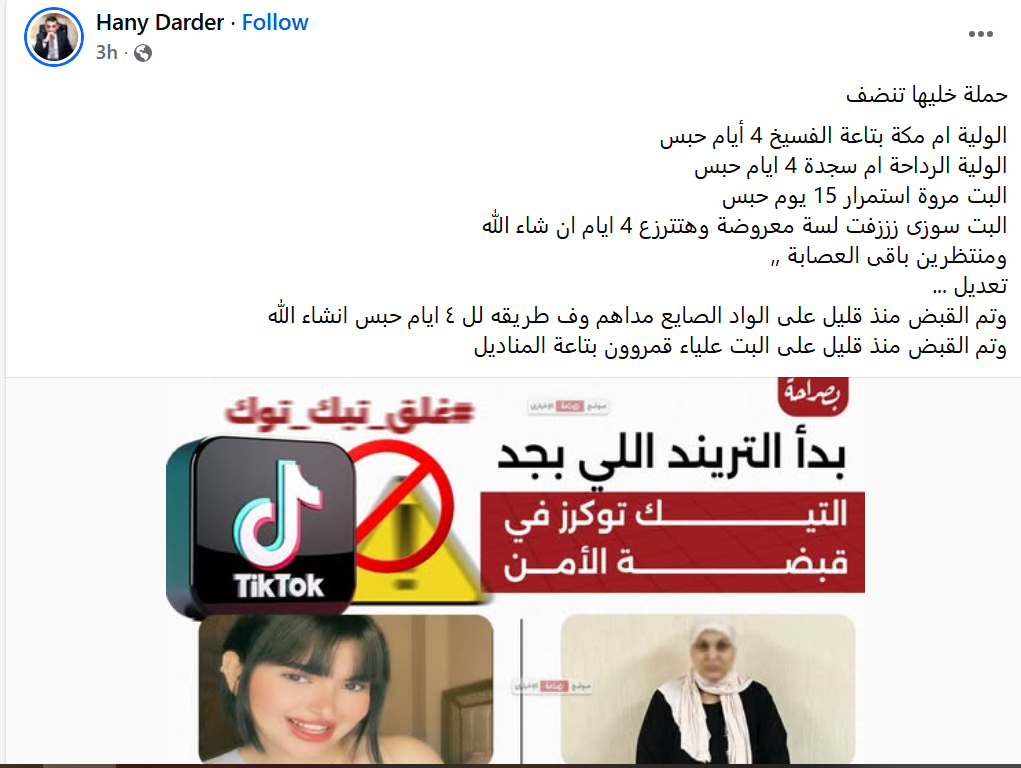Click the red hashtag text above TikTok logo

pos(348,413)
